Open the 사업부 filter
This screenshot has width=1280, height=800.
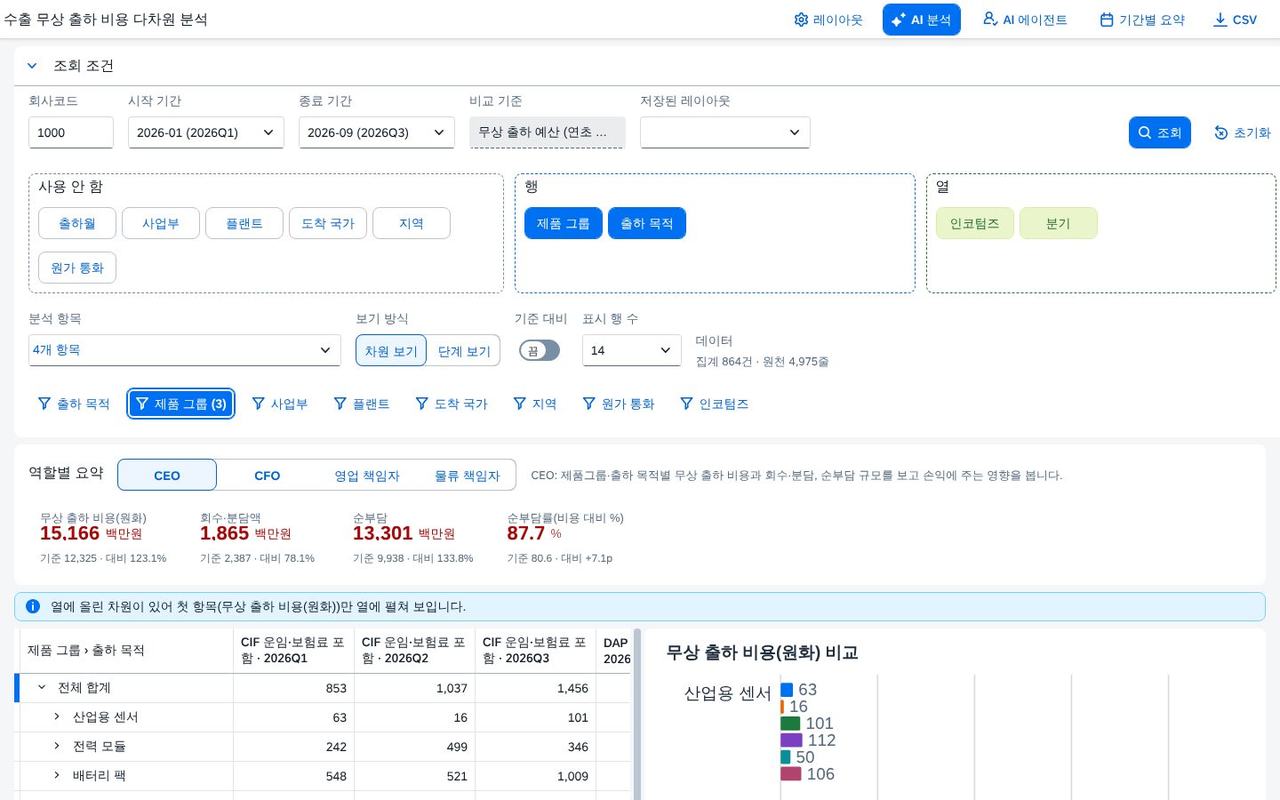click(279, 404)
